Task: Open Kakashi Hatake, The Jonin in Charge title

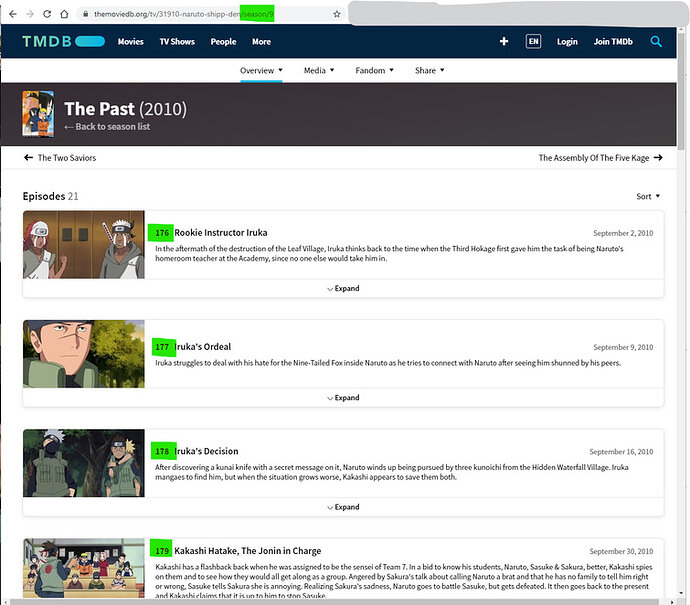Action: pyautogui.click(x=247, y=551)
